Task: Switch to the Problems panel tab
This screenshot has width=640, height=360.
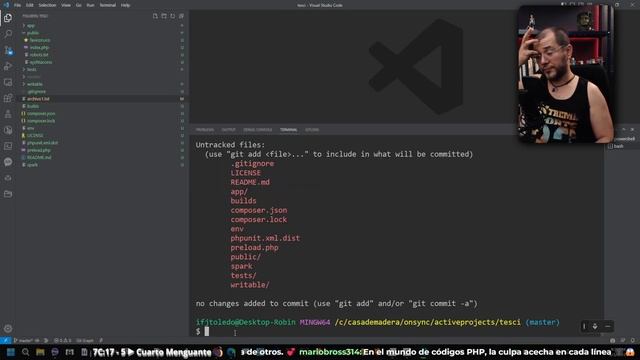Action: (x=205, y=130)
